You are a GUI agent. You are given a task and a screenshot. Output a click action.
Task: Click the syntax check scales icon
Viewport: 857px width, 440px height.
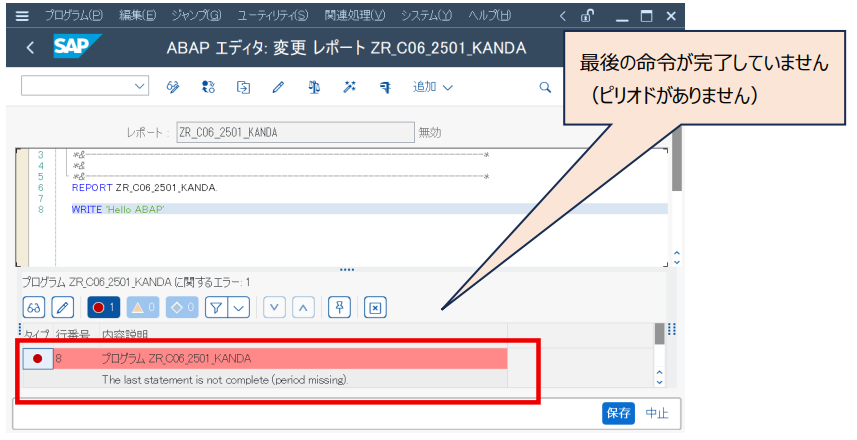(314, 87)
